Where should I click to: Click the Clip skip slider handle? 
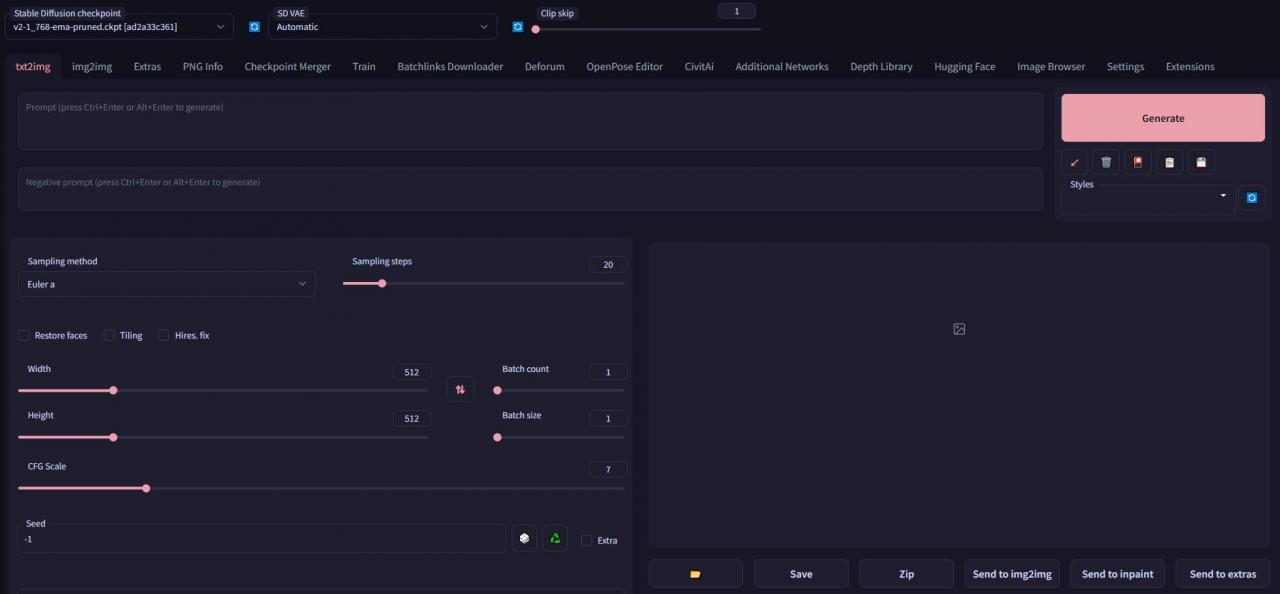pyautogui.click(x=536, y=29)
